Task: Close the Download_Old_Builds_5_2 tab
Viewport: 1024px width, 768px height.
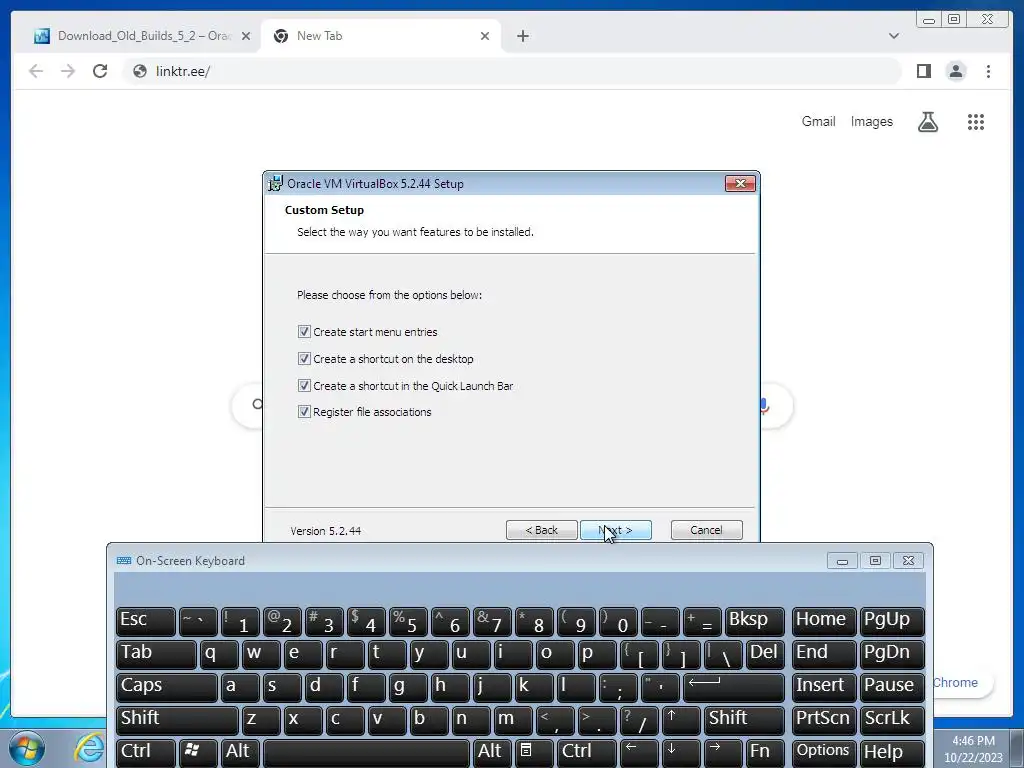Action: pos(246,36)
